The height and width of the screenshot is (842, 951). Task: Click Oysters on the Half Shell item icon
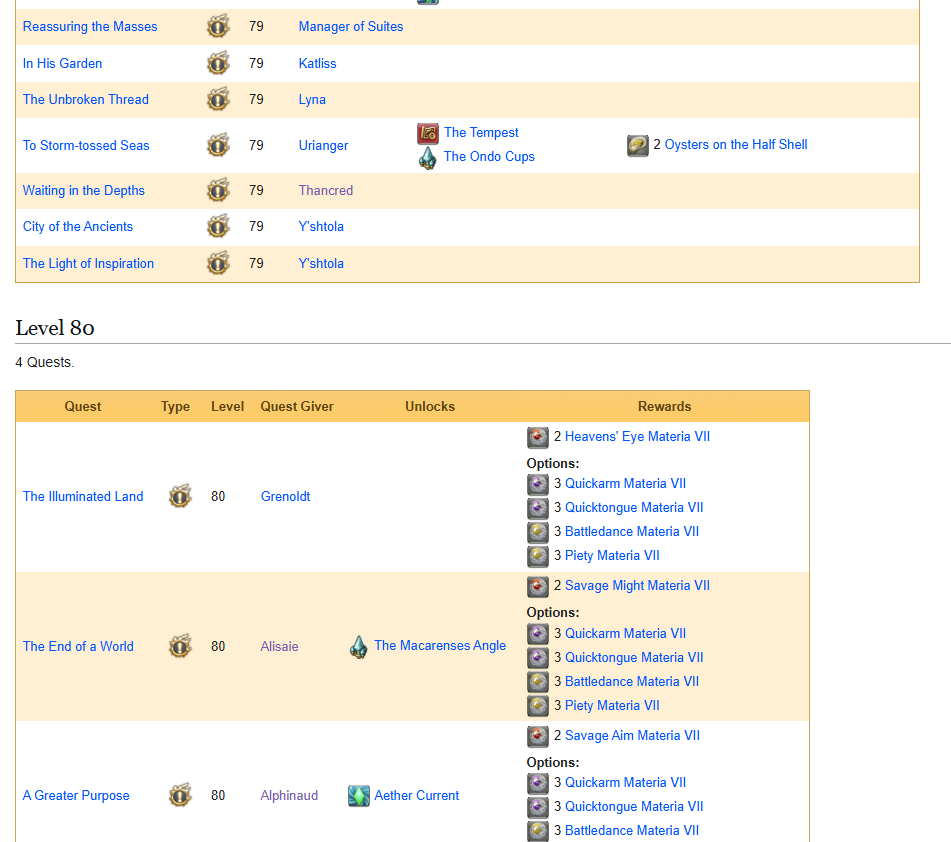pos(638,146)
